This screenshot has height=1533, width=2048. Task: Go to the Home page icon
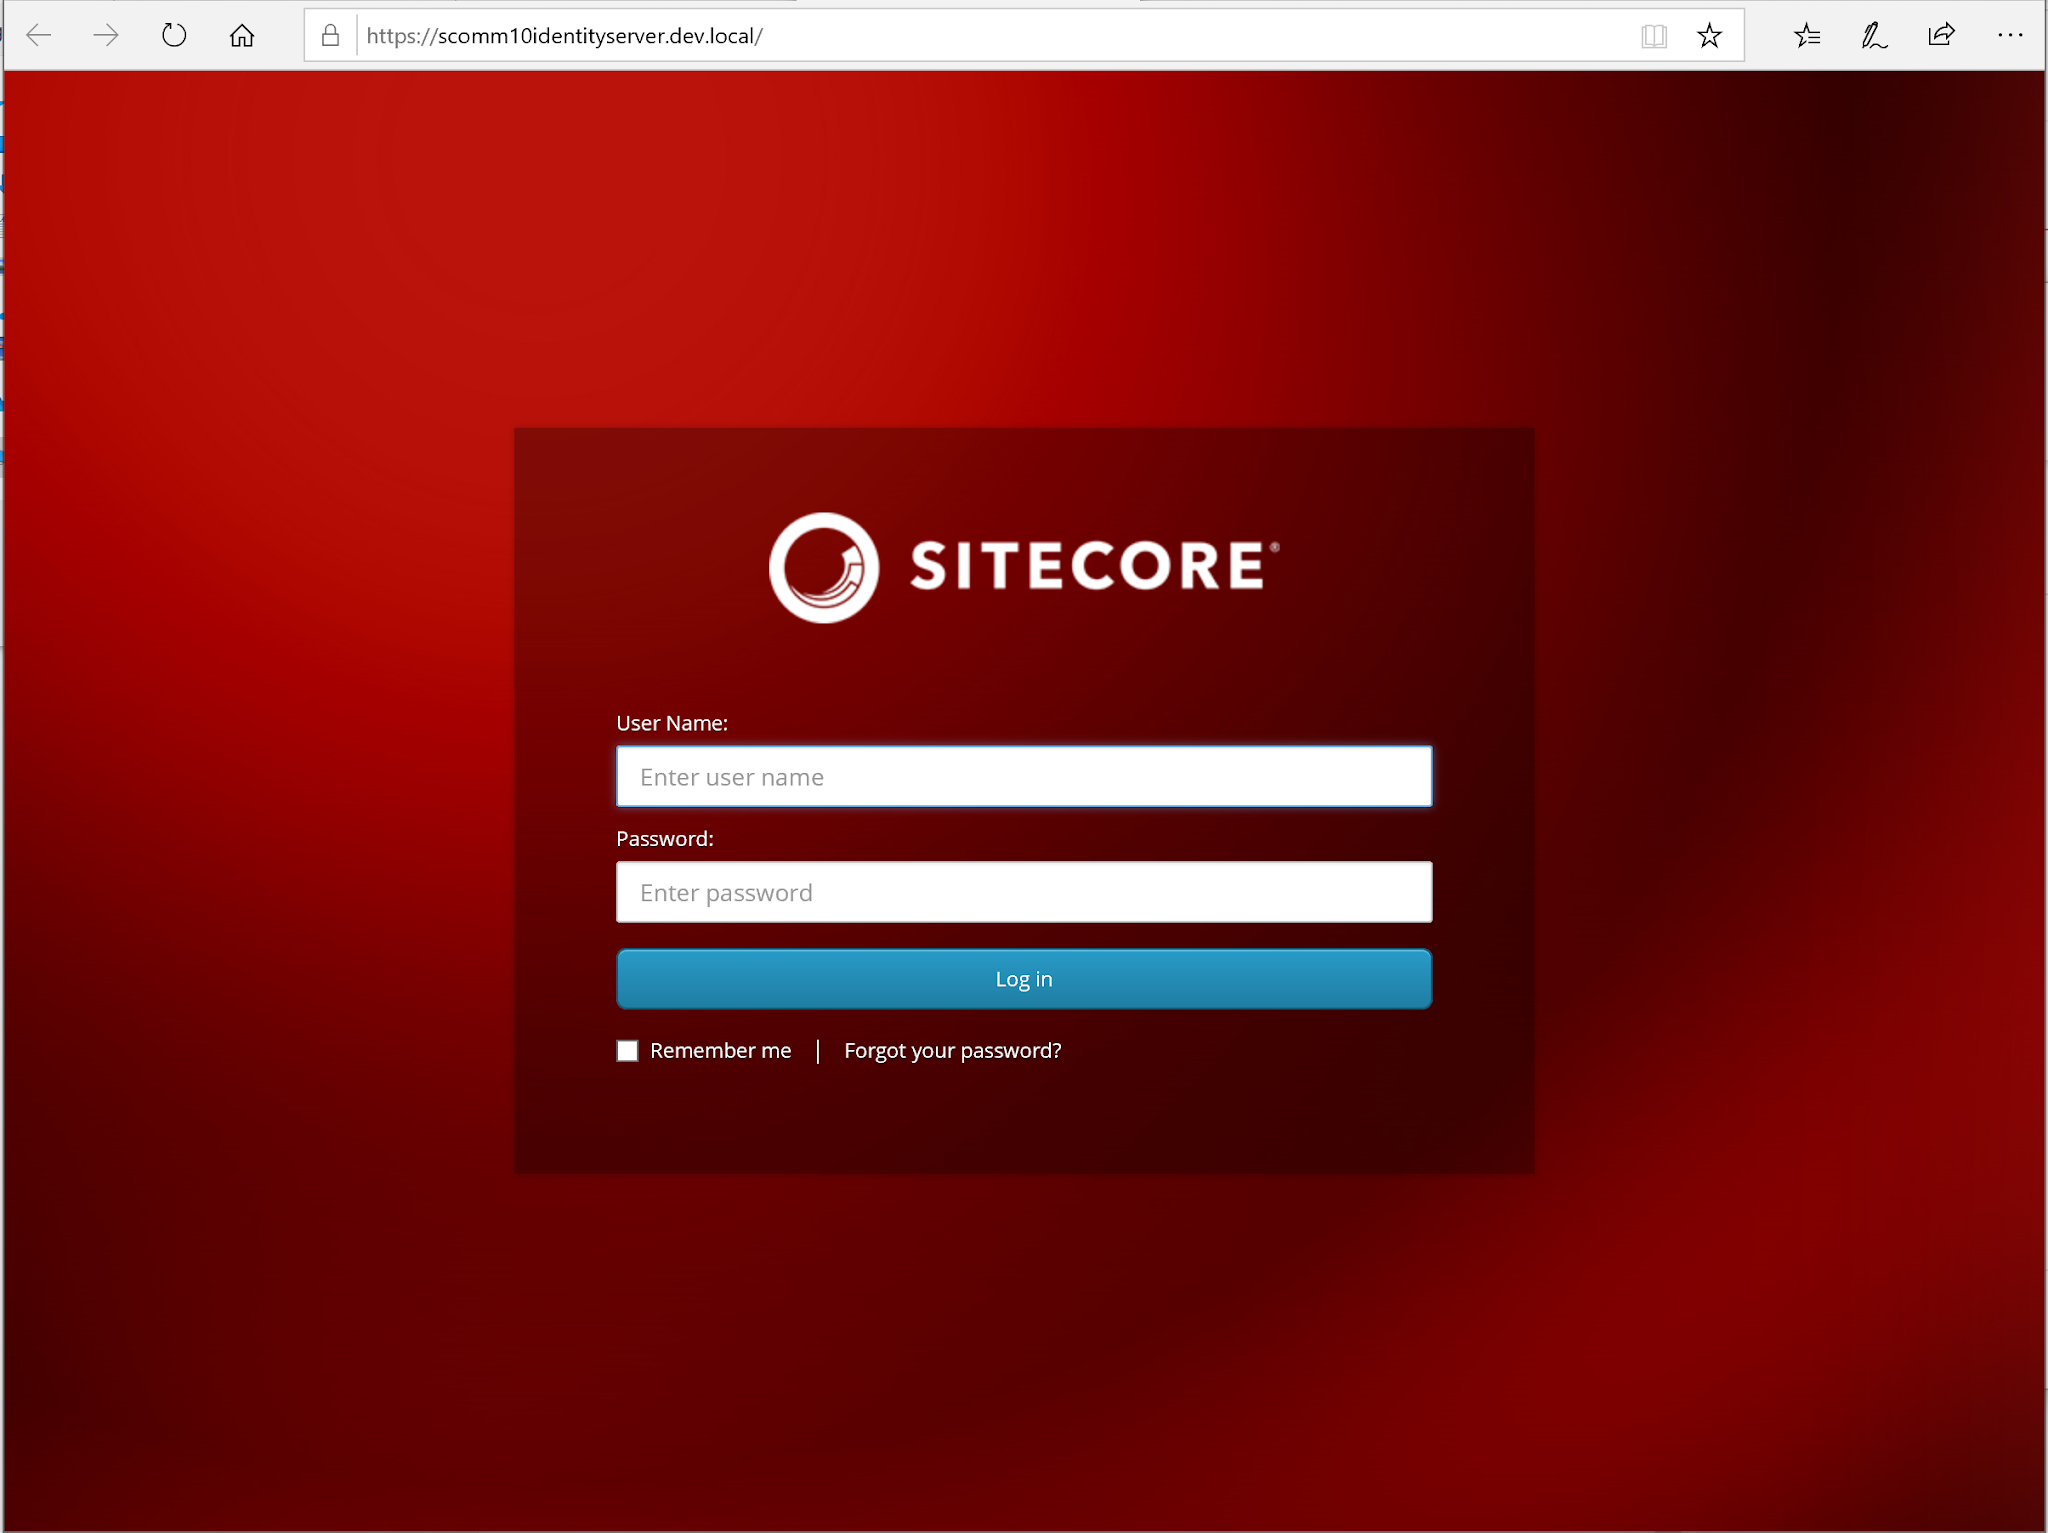242,36
